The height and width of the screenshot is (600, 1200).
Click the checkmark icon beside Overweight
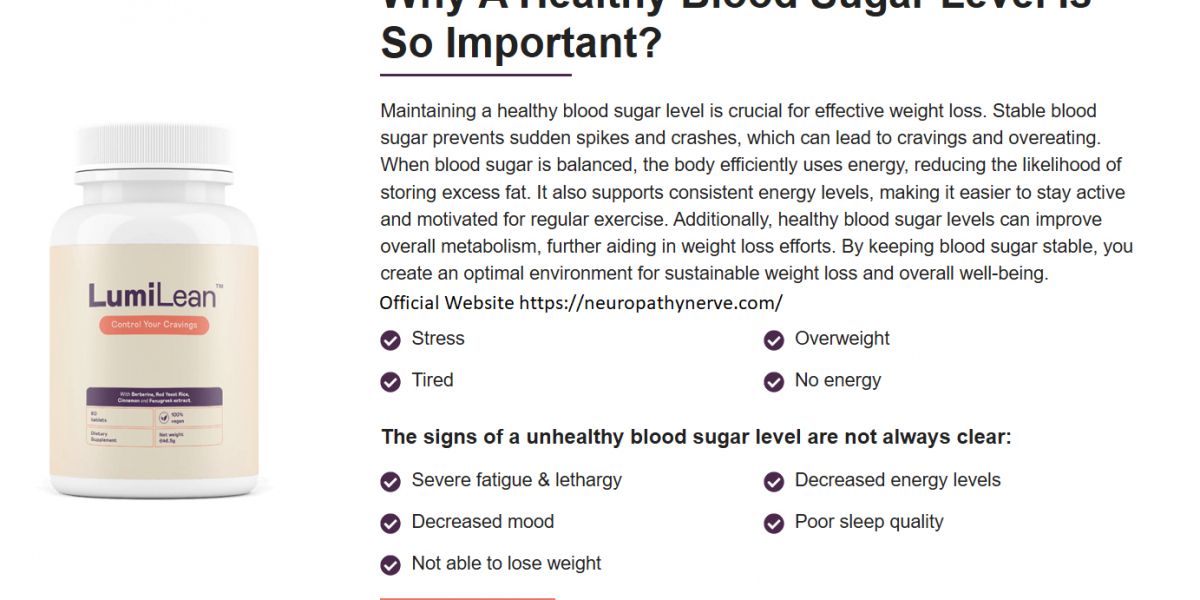773,340
